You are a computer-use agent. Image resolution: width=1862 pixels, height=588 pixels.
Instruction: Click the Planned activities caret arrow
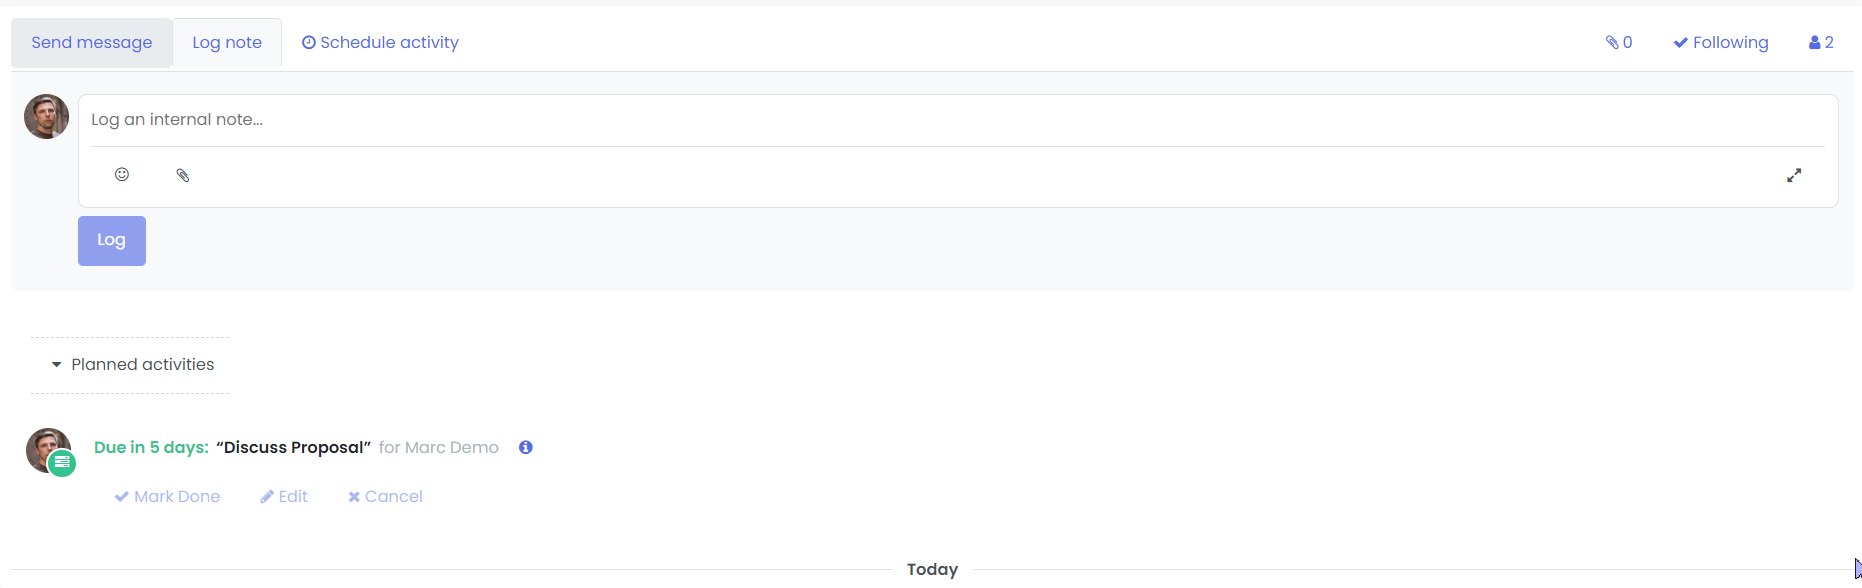pyautogui.click(x=57, y=365)
